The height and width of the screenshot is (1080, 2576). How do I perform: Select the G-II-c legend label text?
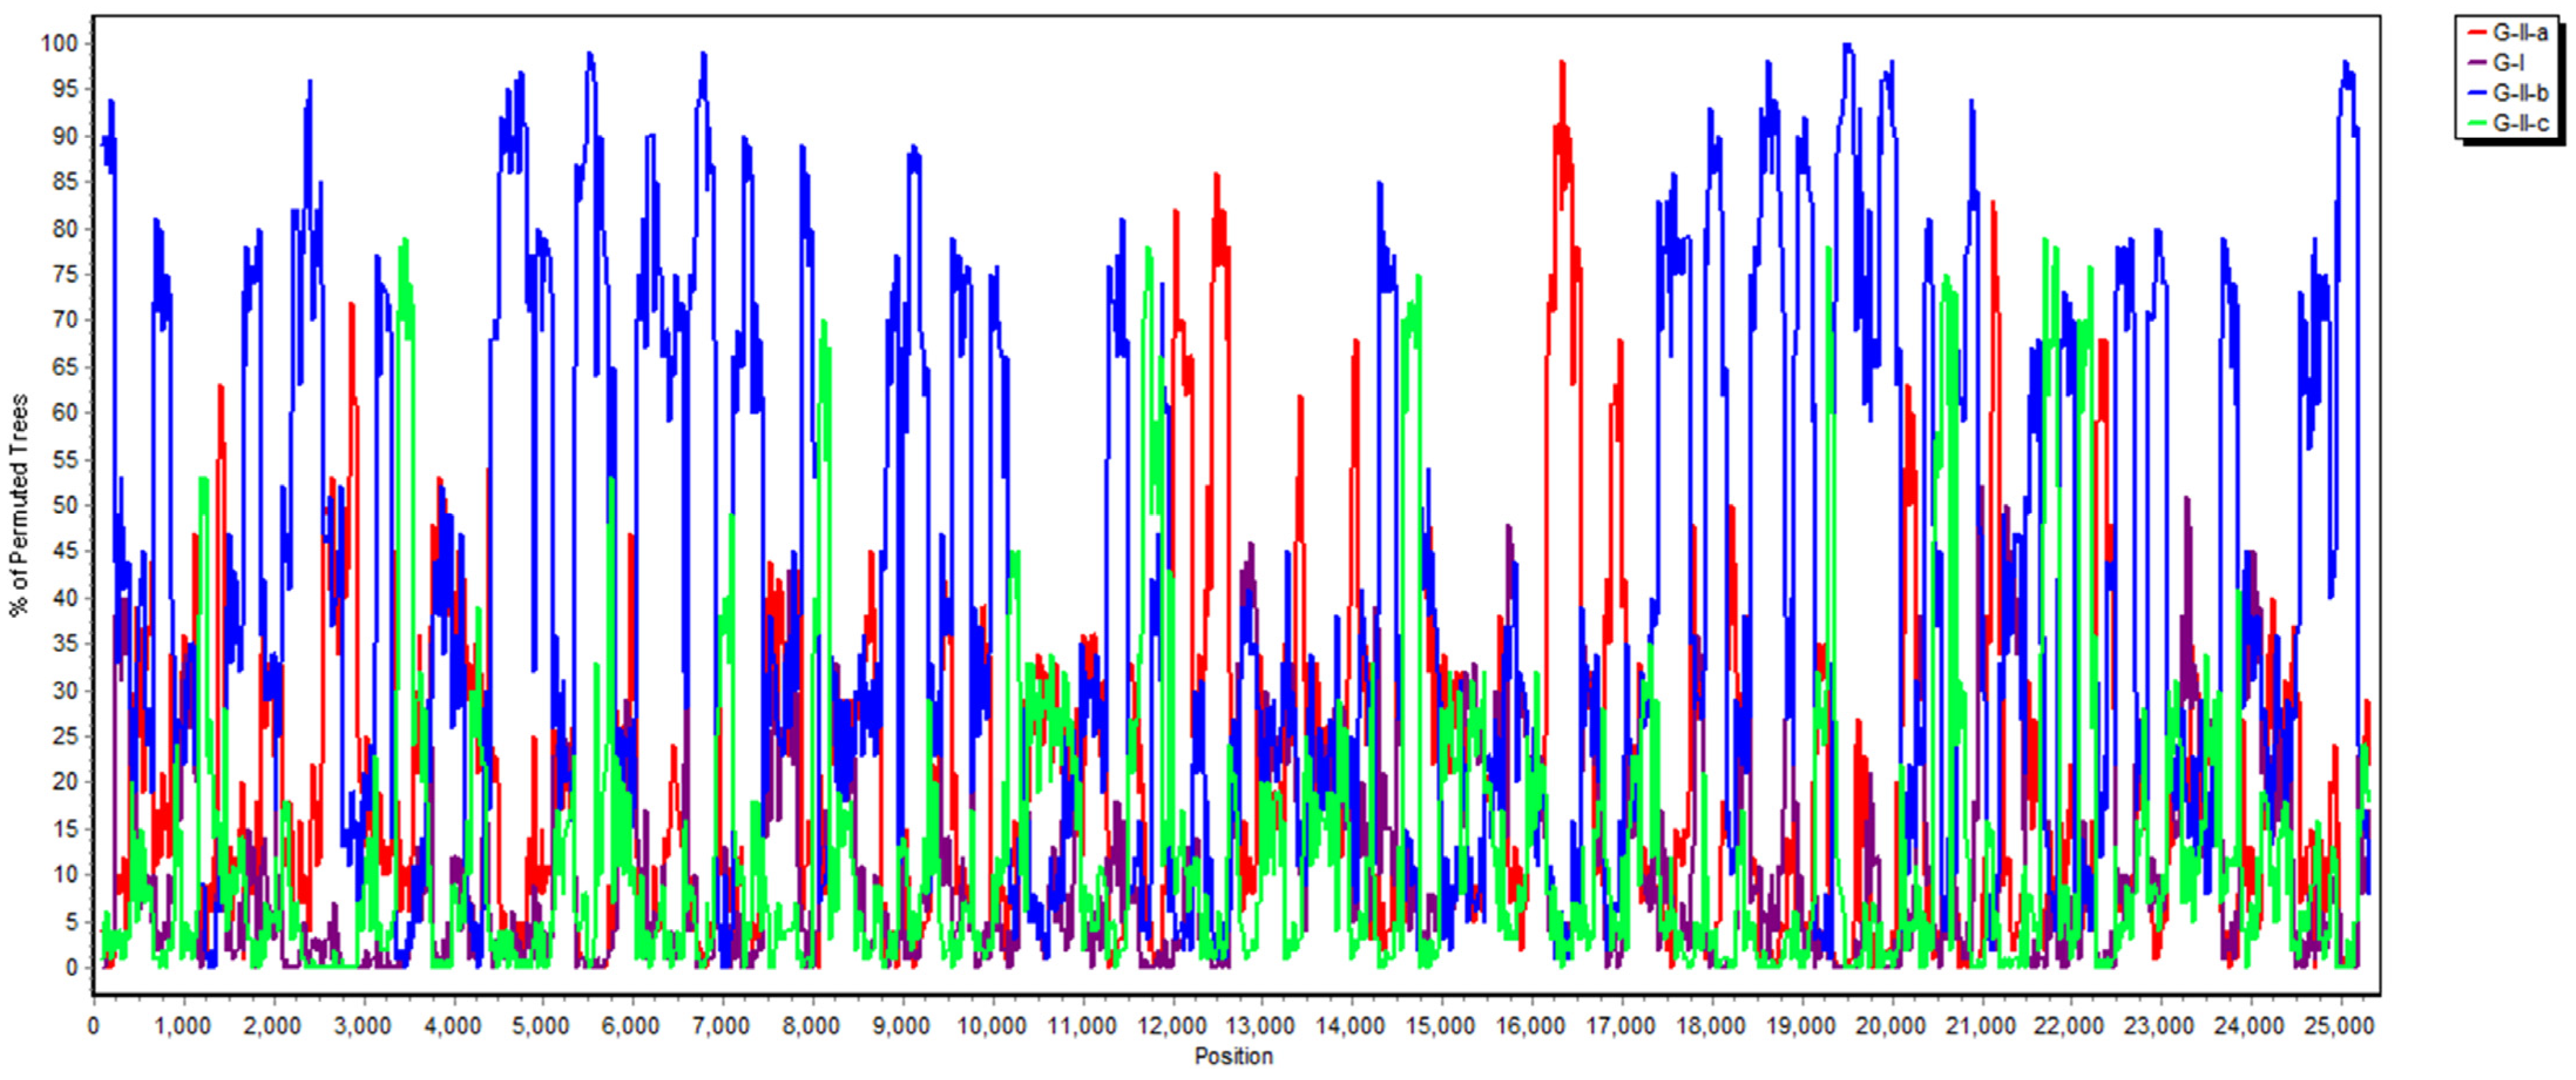click(x=2520, y=124)
